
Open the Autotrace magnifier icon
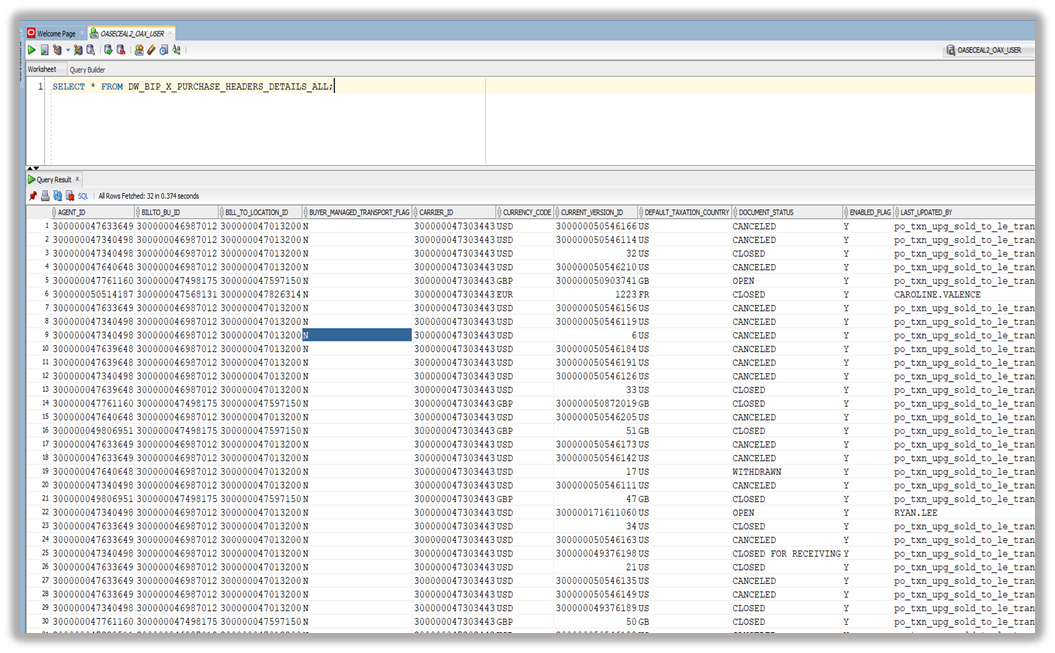91,52
